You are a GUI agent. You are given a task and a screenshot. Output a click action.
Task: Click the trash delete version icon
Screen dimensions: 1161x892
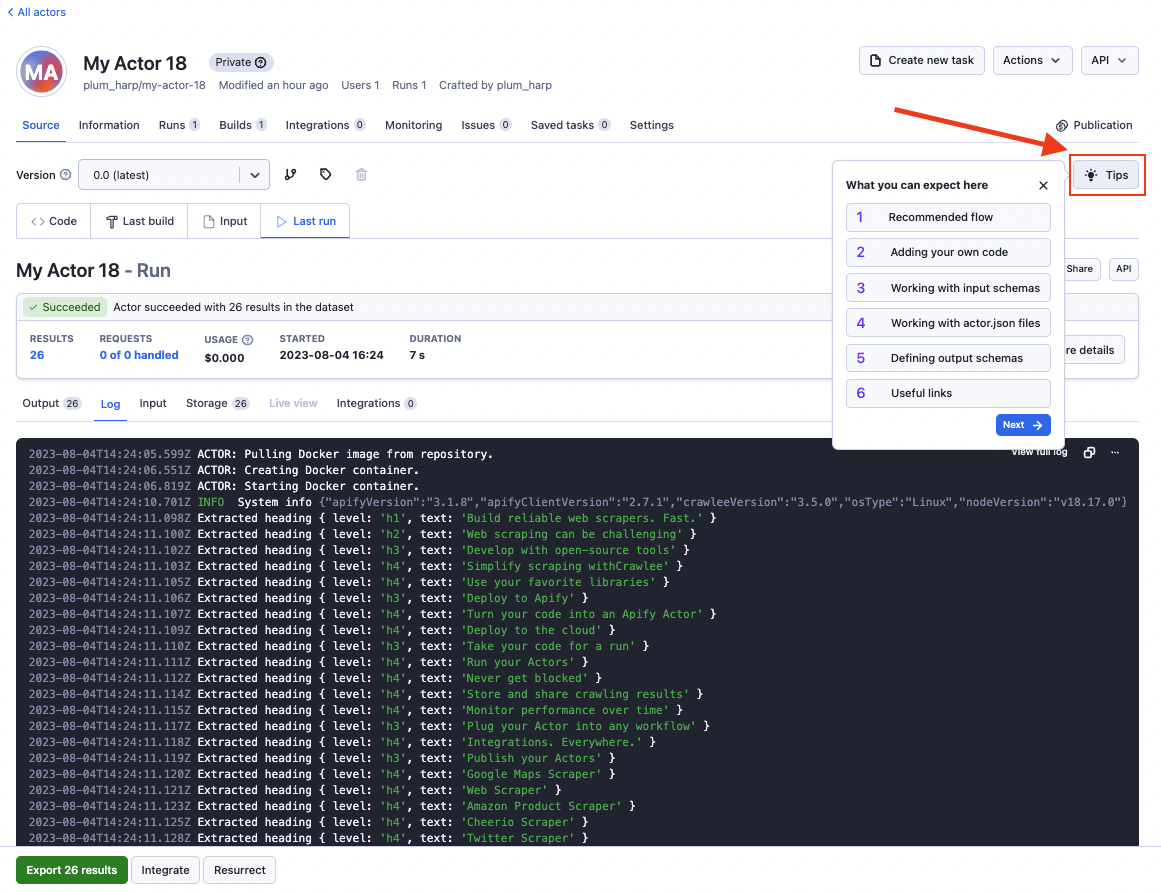pyautogui.click(x=362, y=175)
